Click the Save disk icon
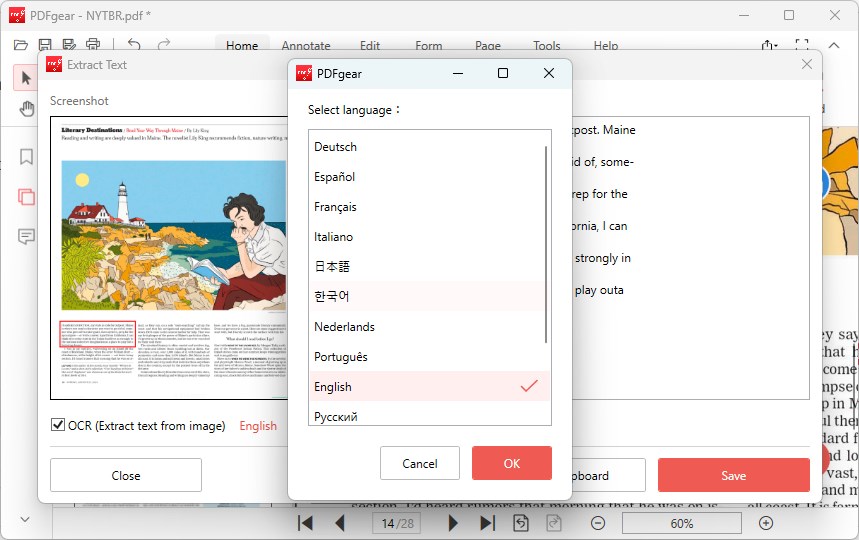Image resolution: width=859 pixels, height=540 pixels. click(x=45, y=44)
